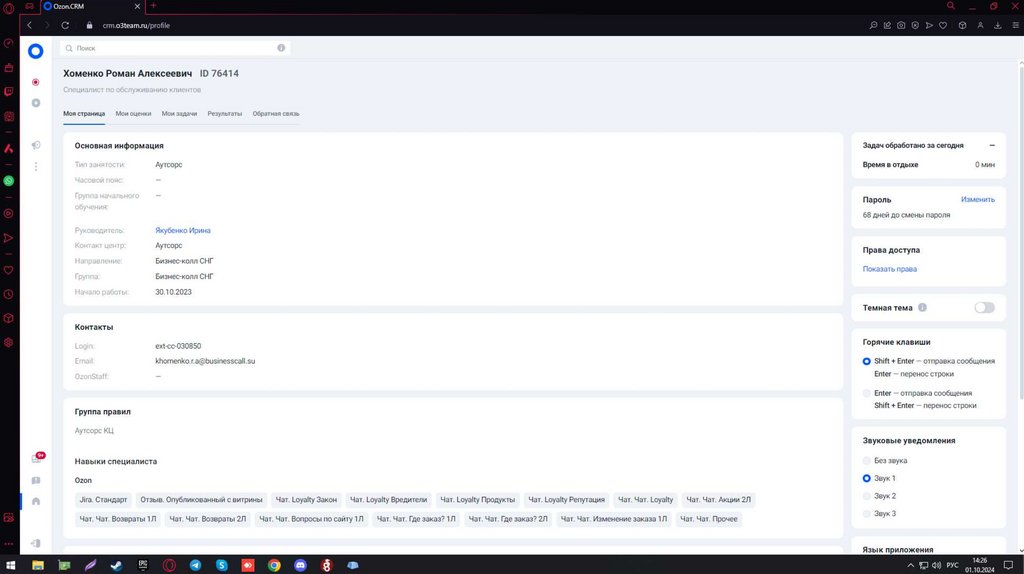Expand the three-dots menu in CRM sidebar
1024x574 pixels.
pyautogui.click(x=36, y=167)
